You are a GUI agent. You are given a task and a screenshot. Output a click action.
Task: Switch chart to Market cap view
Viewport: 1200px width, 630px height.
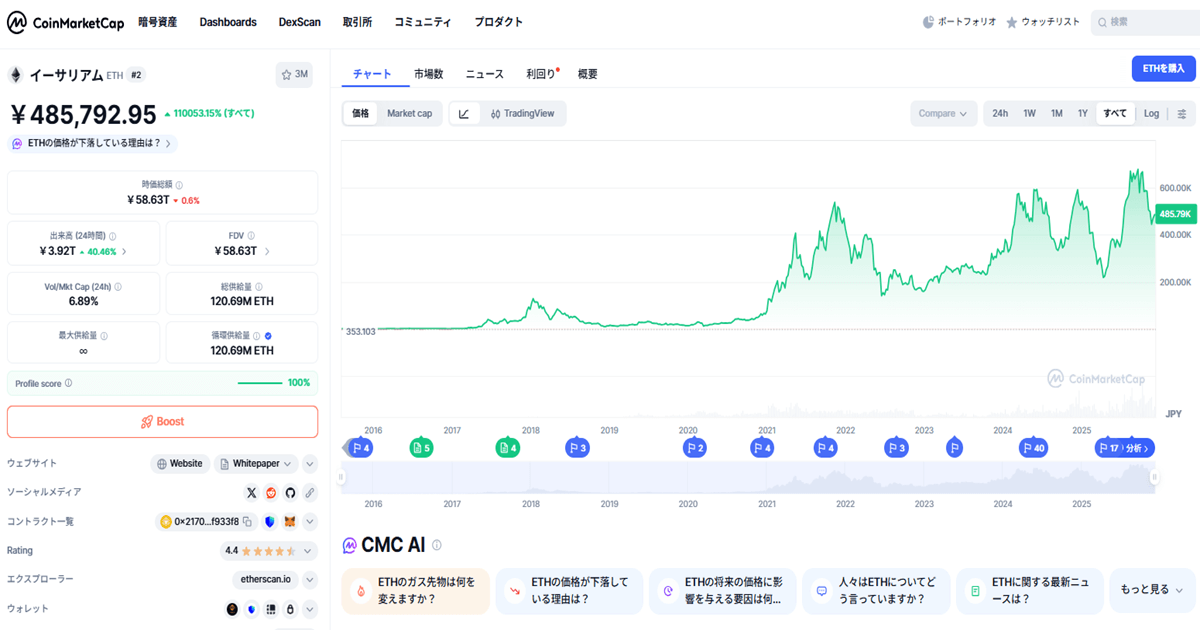tap(409, 114)
